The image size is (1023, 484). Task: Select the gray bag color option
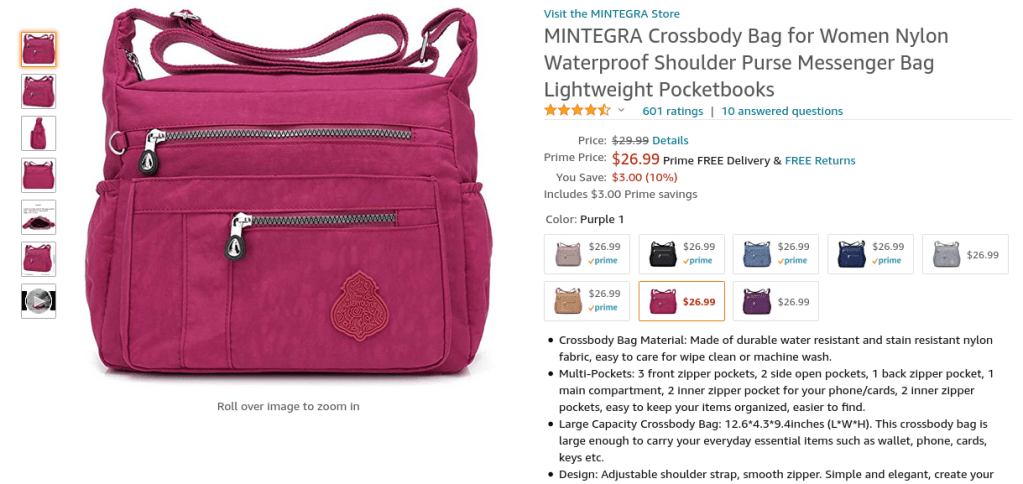965,254
